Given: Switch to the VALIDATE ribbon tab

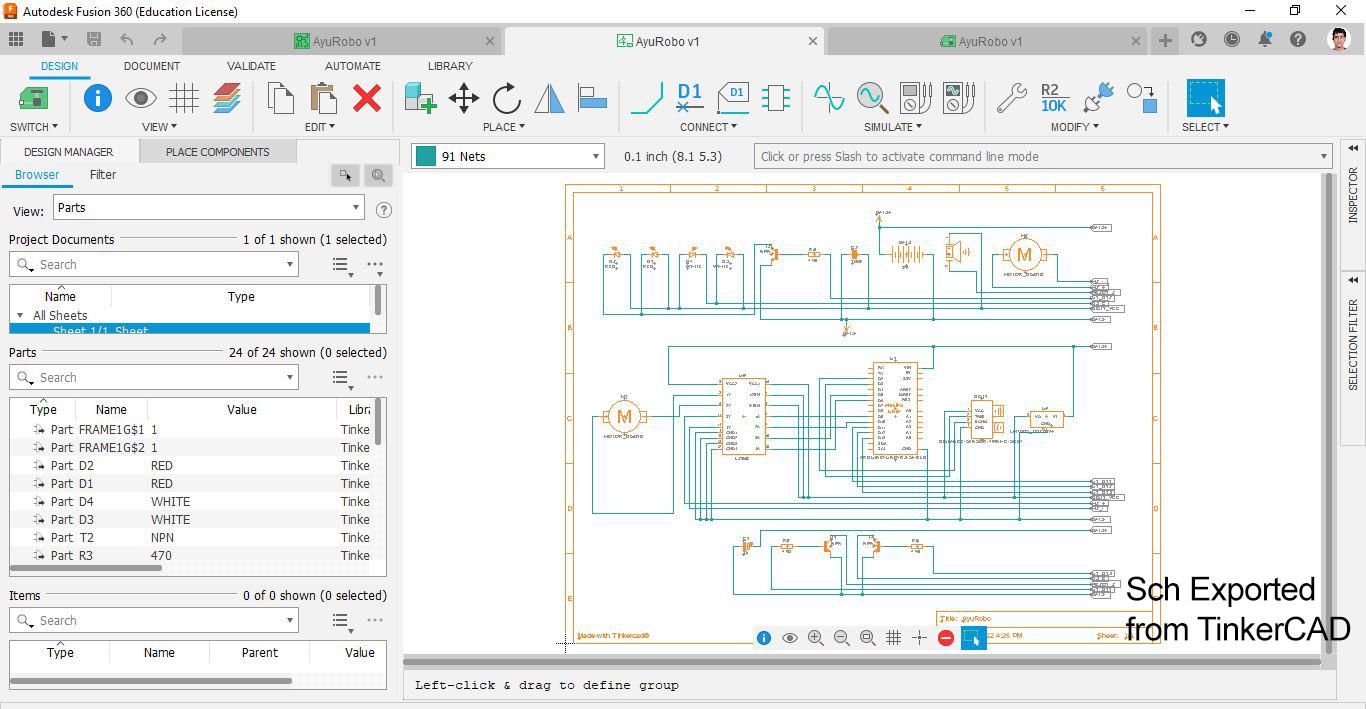Looking at the screenshot, I should coord(251,66).
